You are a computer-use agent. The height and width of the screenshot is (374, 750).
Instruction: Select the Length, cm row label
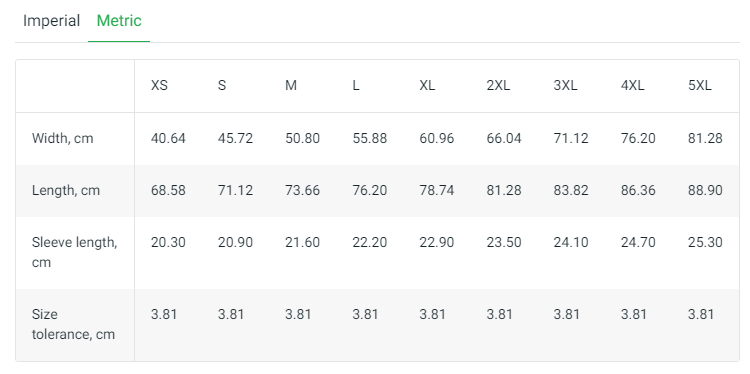tap(66, 190)
